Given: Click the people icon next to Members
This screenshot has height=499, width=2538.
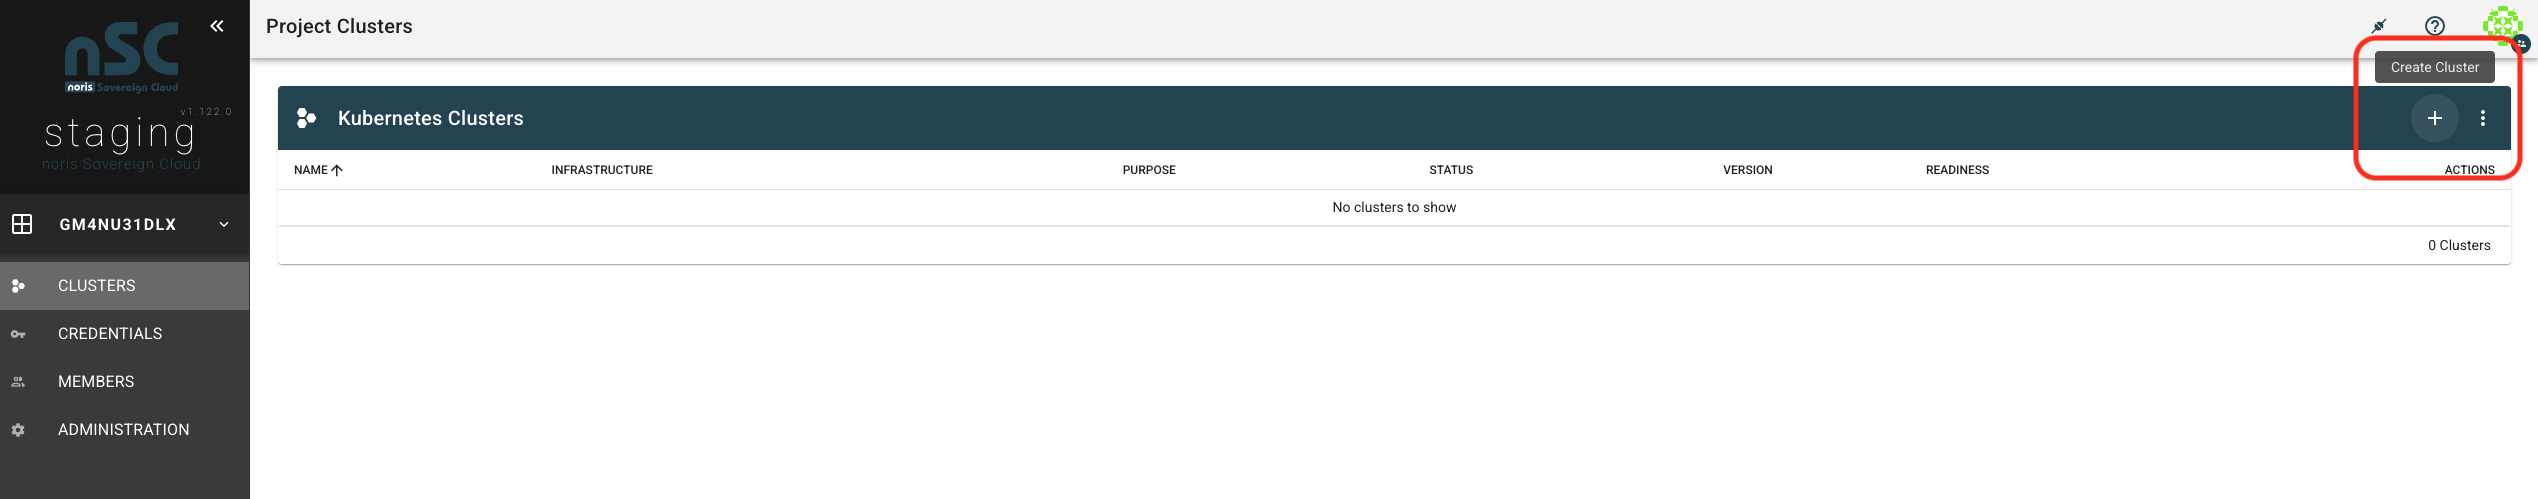Looking at the screenshot, I should 18,382.
